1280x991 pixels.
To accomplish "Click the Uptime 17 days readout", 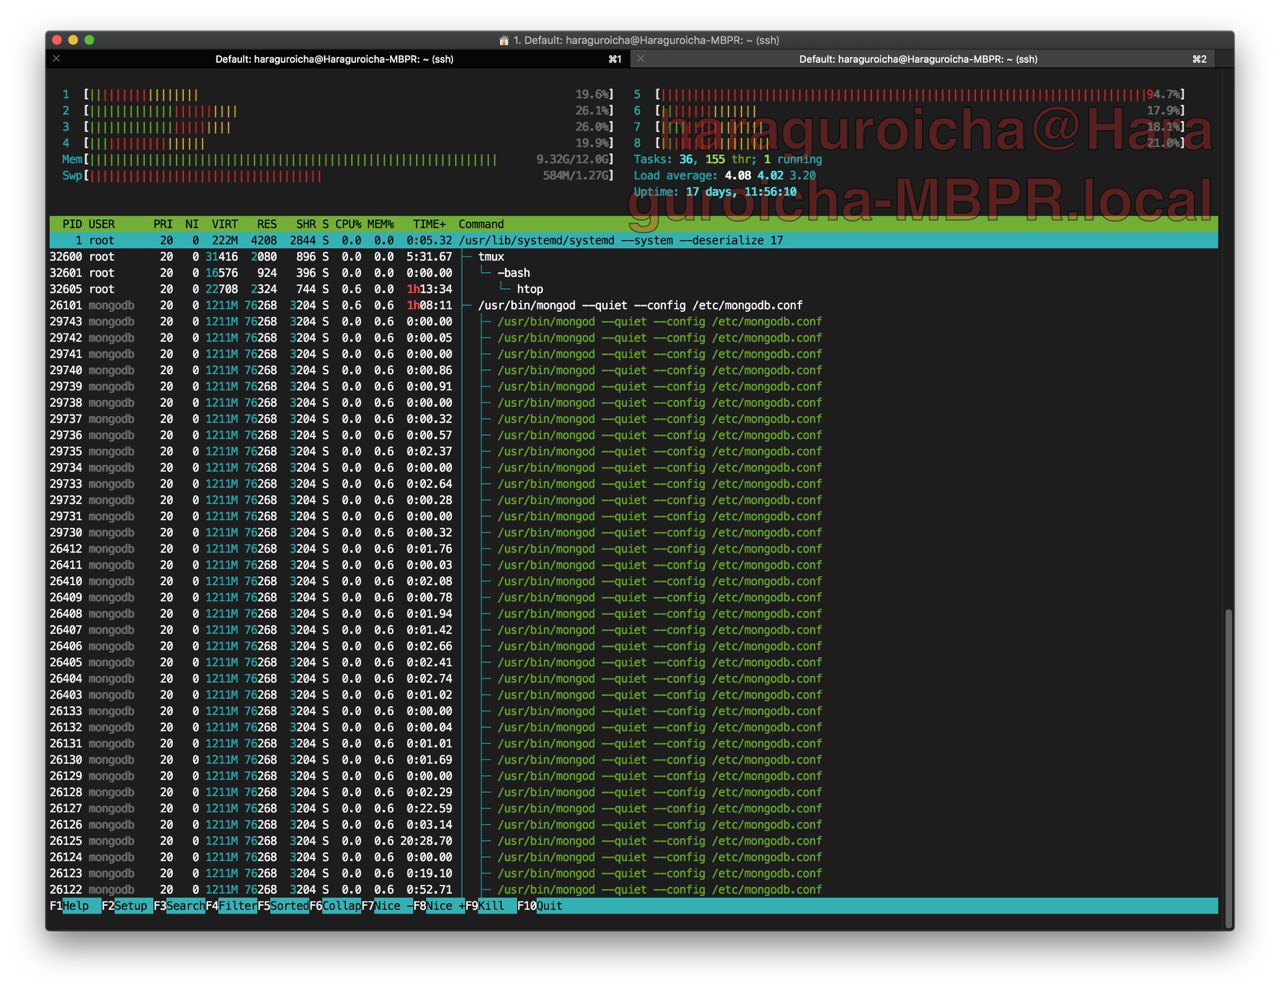I will 715,192.
